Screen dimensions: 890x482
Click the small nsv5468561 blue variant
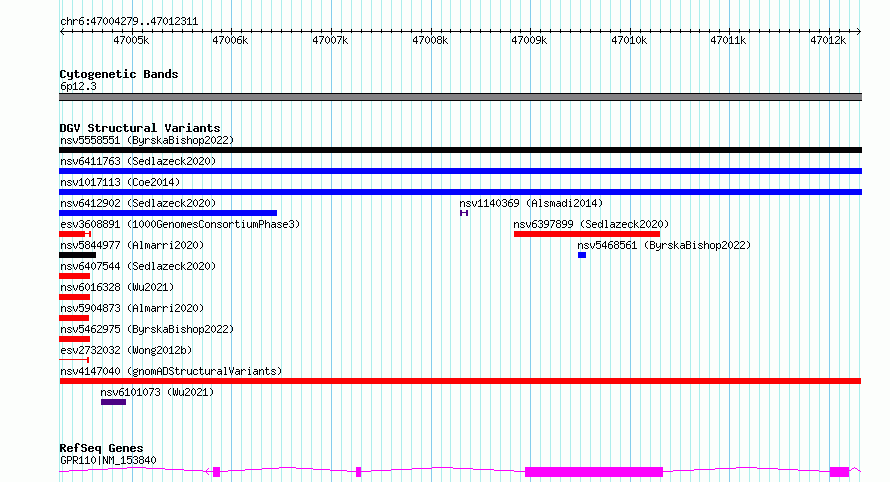(x=582, y=255)
